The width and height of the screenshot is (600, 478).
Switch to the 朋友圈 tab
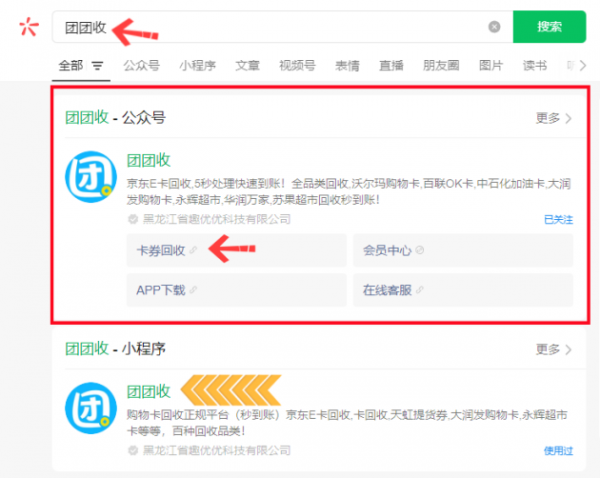[441, 65]
